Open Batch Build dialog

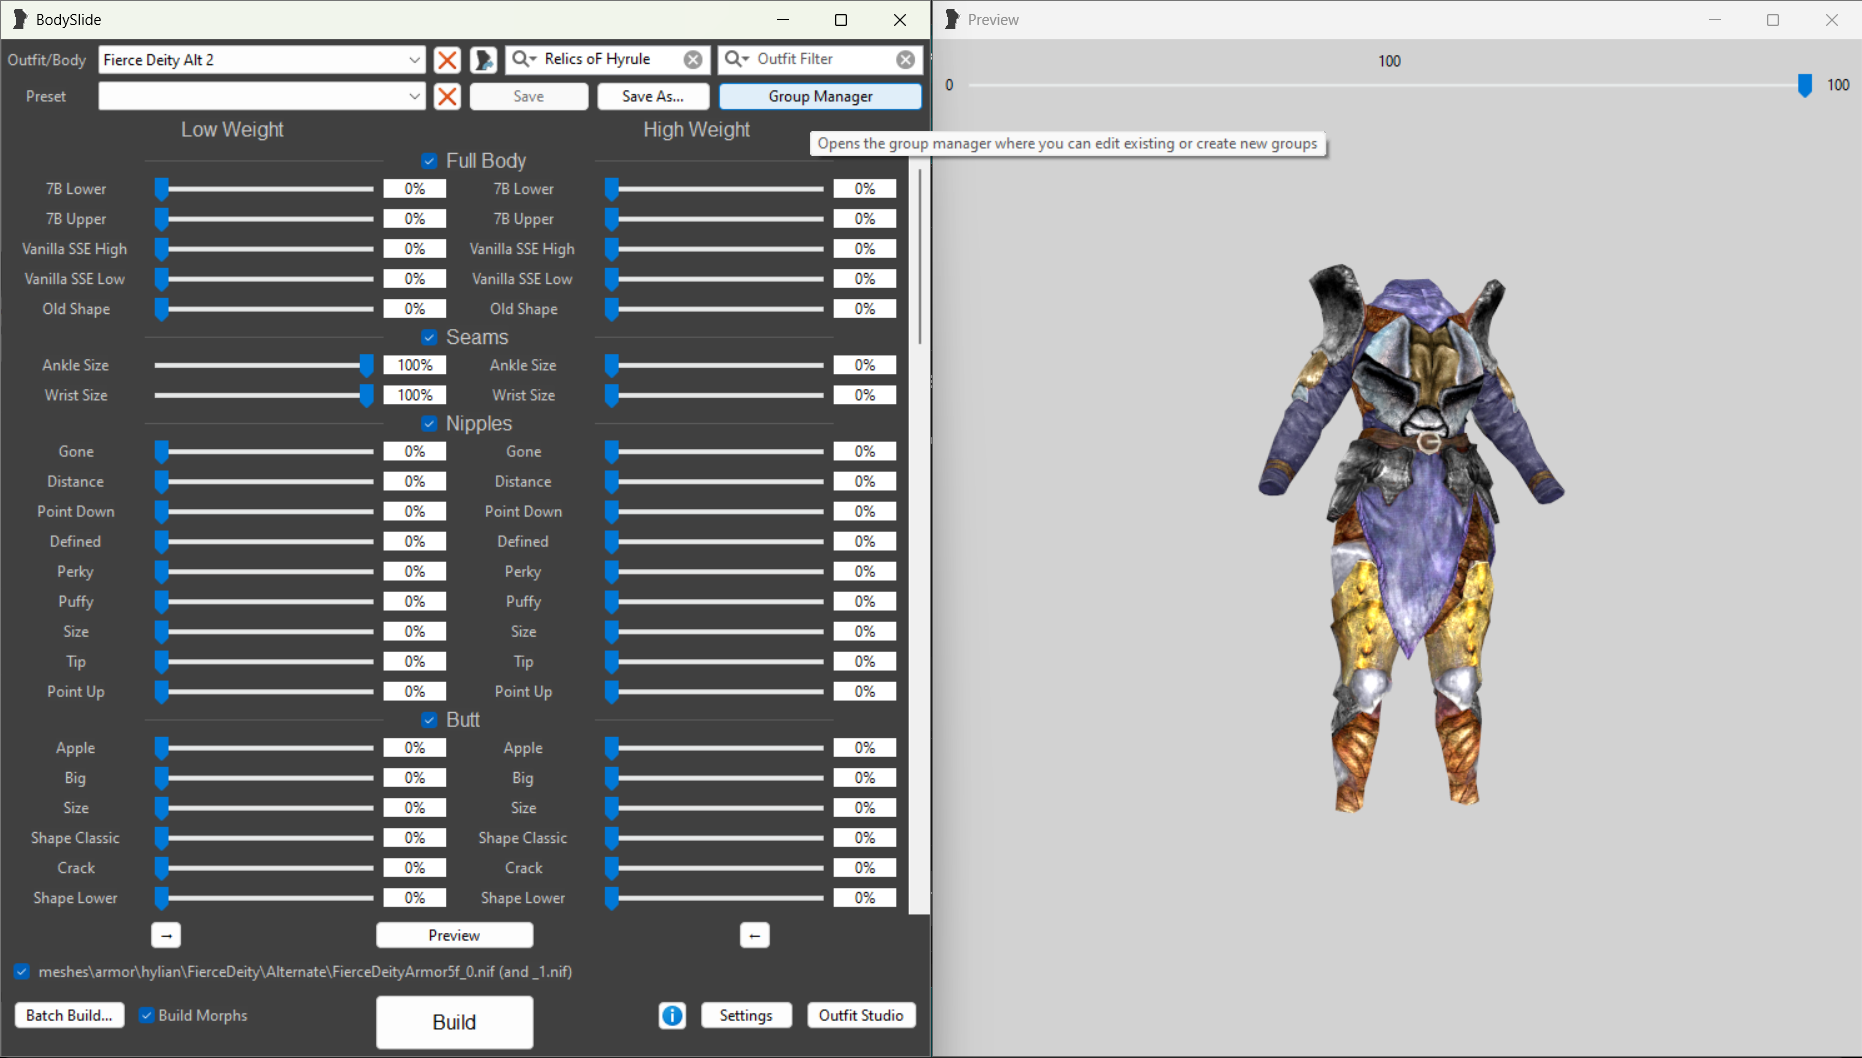coord(69,1015)
